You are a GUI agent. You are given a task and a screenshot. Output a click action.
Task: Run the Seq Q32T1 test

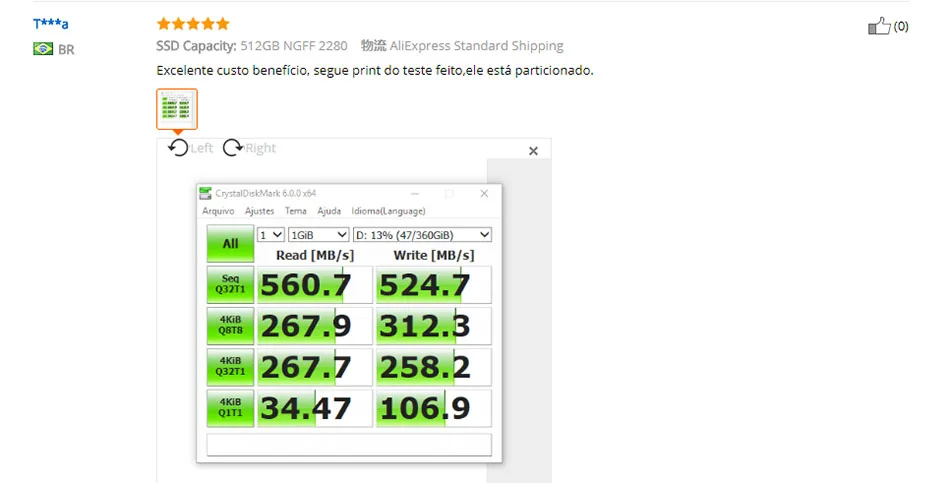click(x=230, y=284)
